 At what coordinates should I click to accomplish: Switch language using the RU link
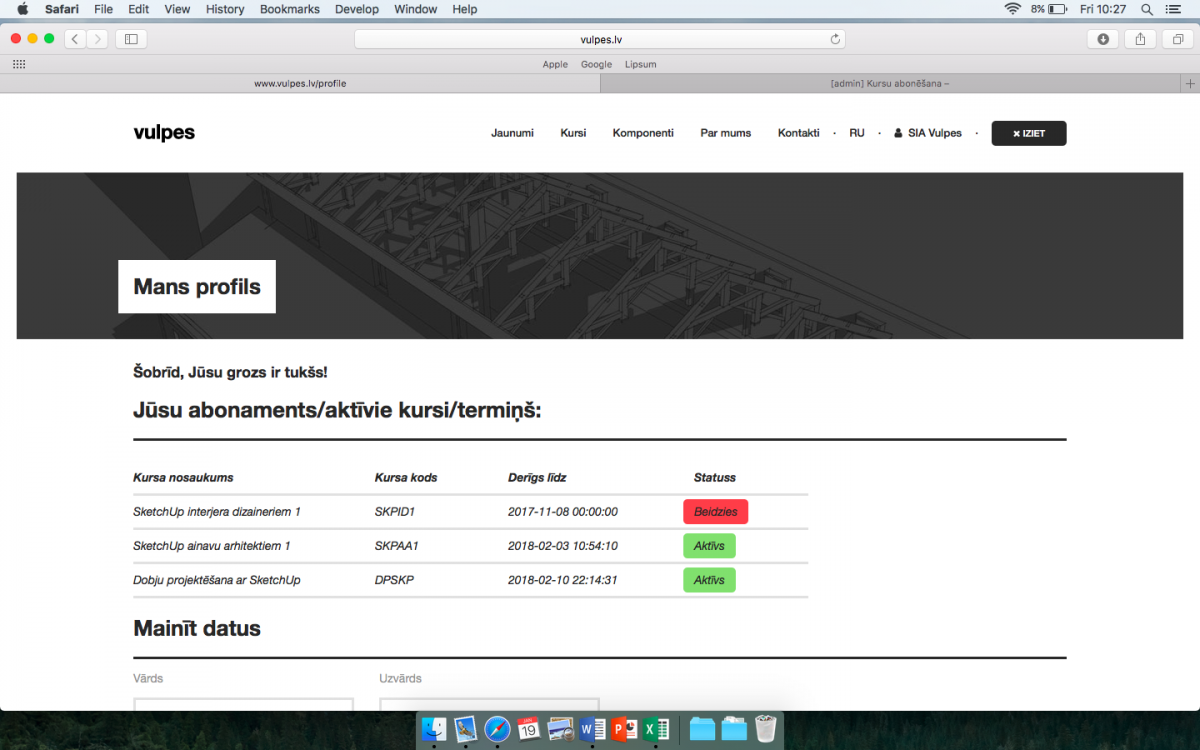(x=857, y=133)
